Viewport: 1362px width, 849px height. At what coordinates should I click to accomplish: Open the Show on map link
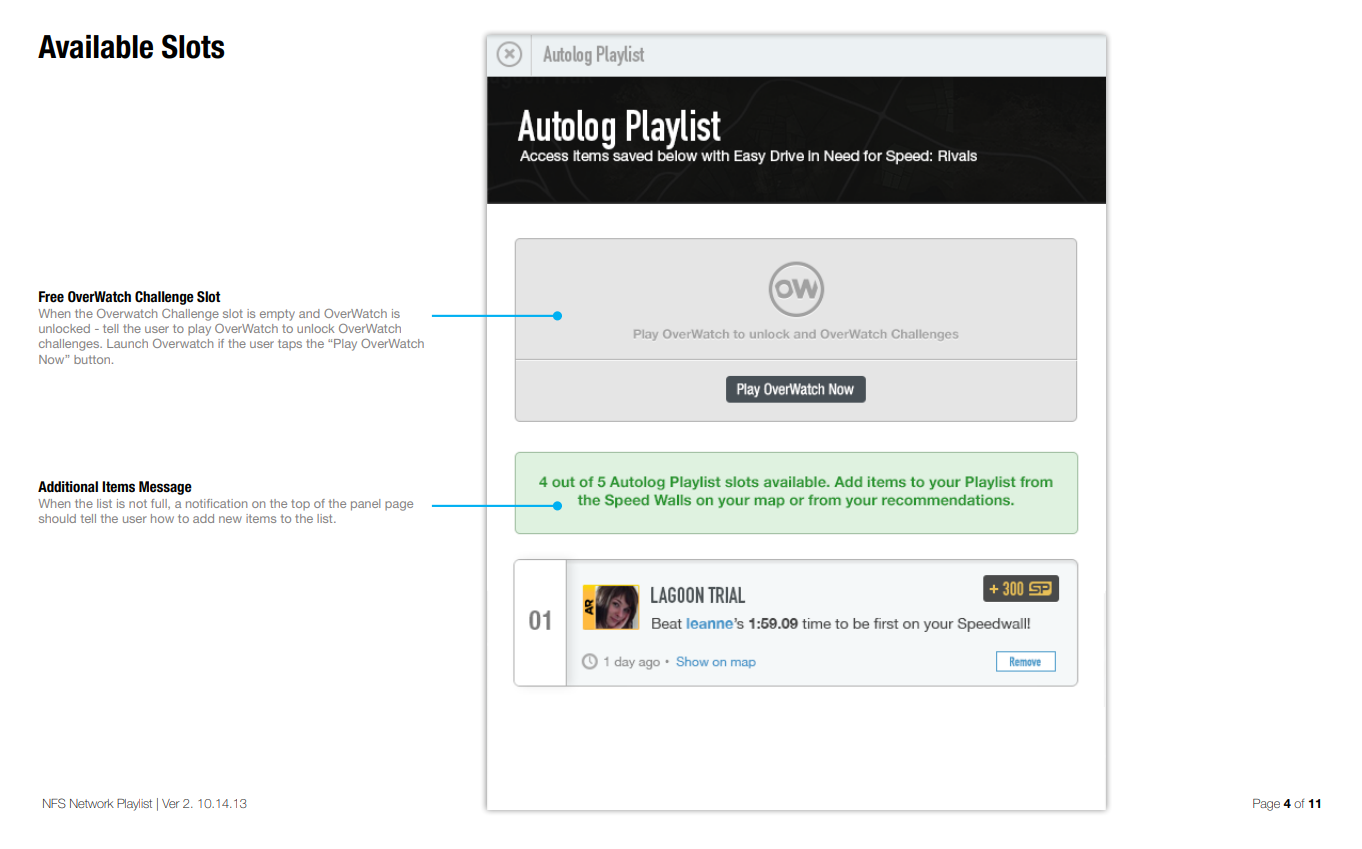(x=716, y=662)
